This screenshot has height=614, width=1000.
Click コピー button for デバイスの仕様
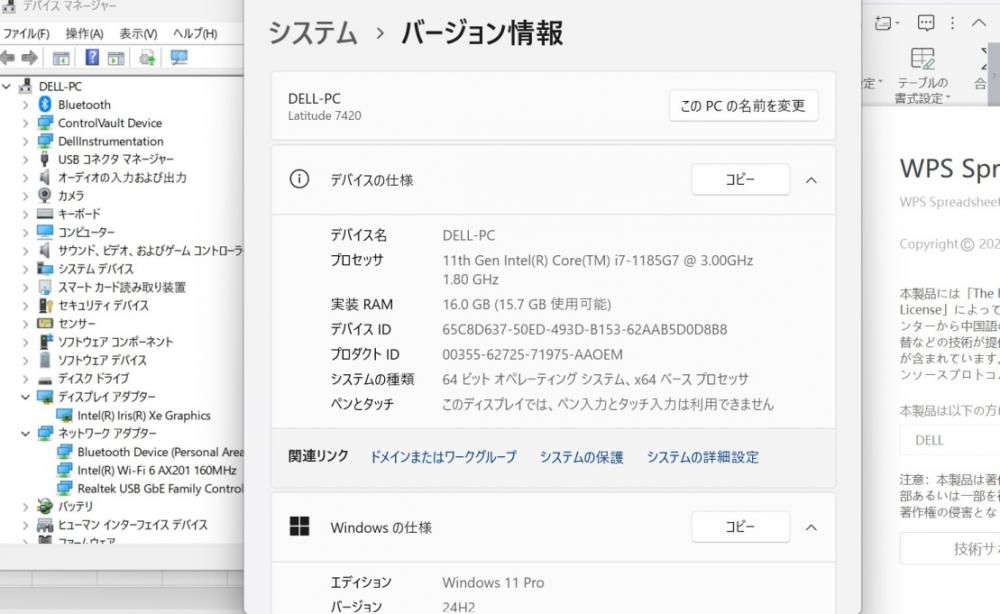(x=740, y=179)
